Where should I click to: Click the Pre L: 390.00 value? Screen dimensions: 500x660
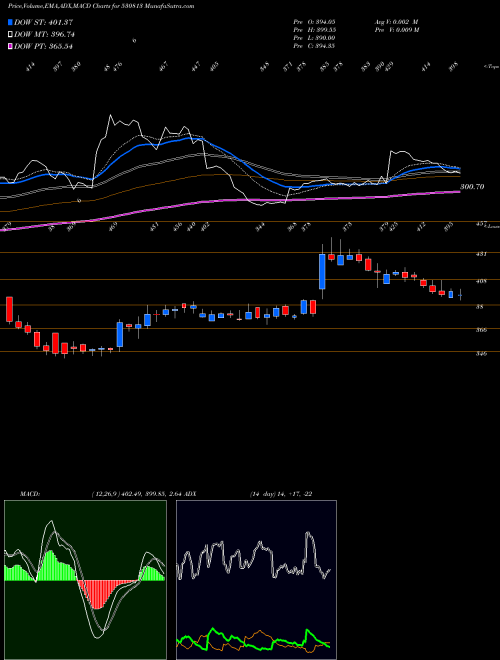coord(314,38)
